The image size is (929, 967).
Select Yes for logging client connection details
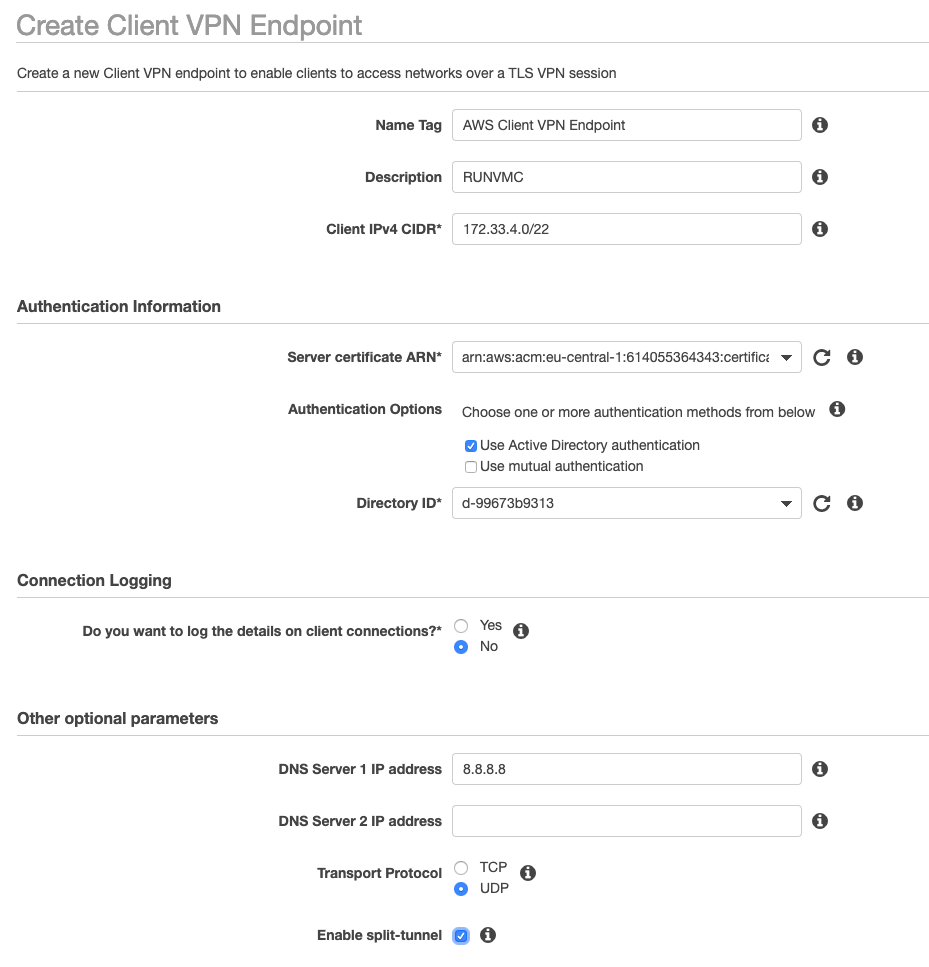(x=461, y=625)
